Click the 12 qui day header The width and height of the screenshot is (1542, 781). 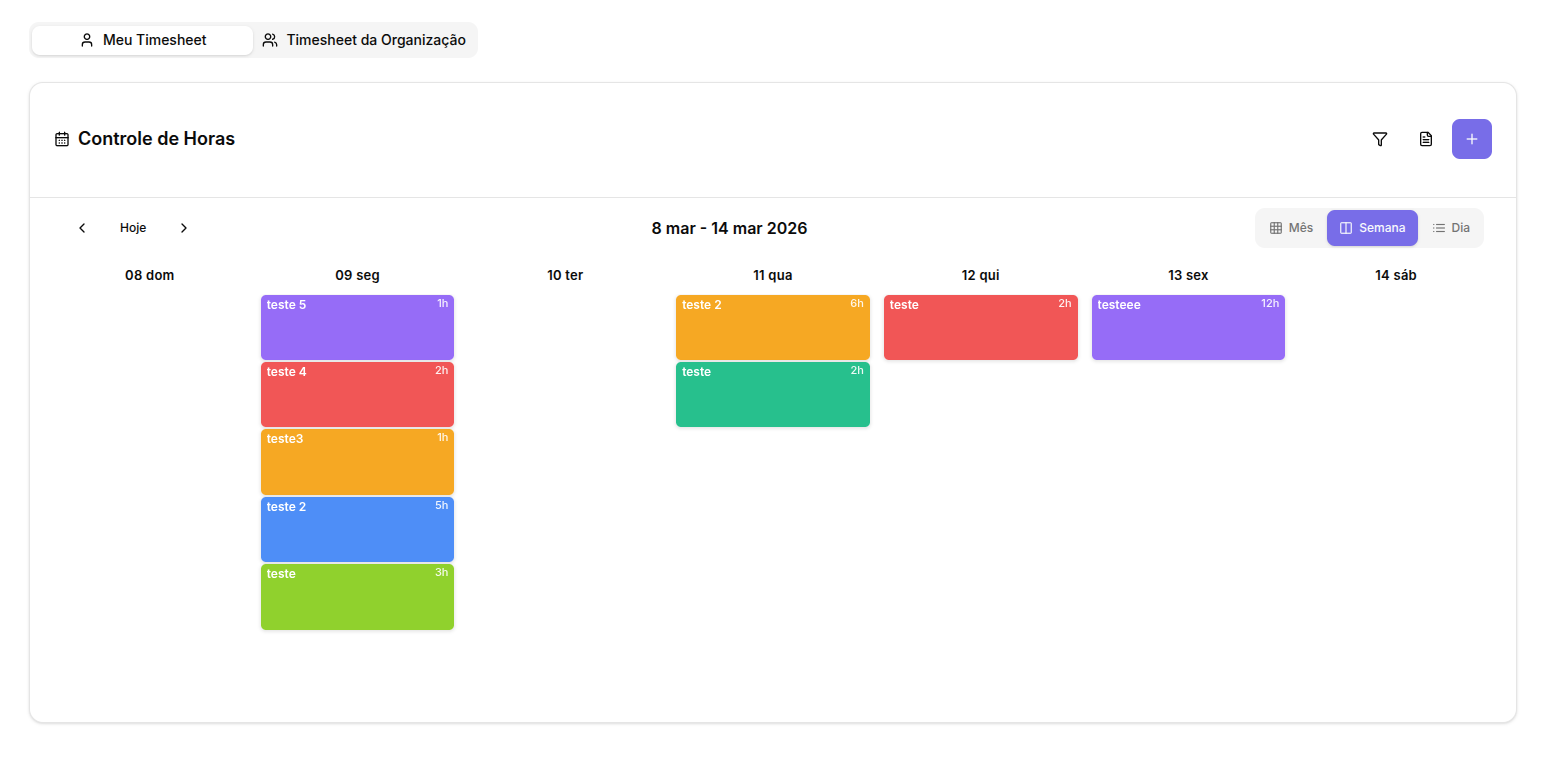[x=980, y=275]
